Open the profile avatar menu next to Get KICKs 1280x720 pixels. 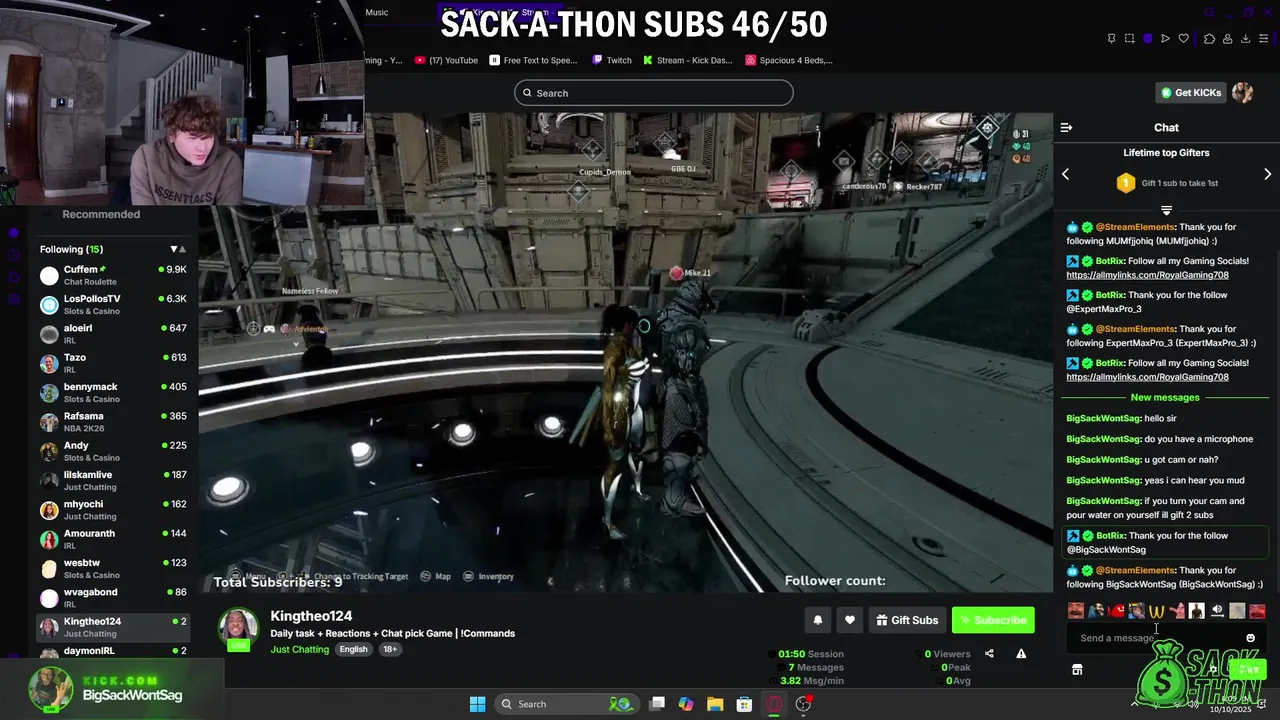pos(1242,93)
